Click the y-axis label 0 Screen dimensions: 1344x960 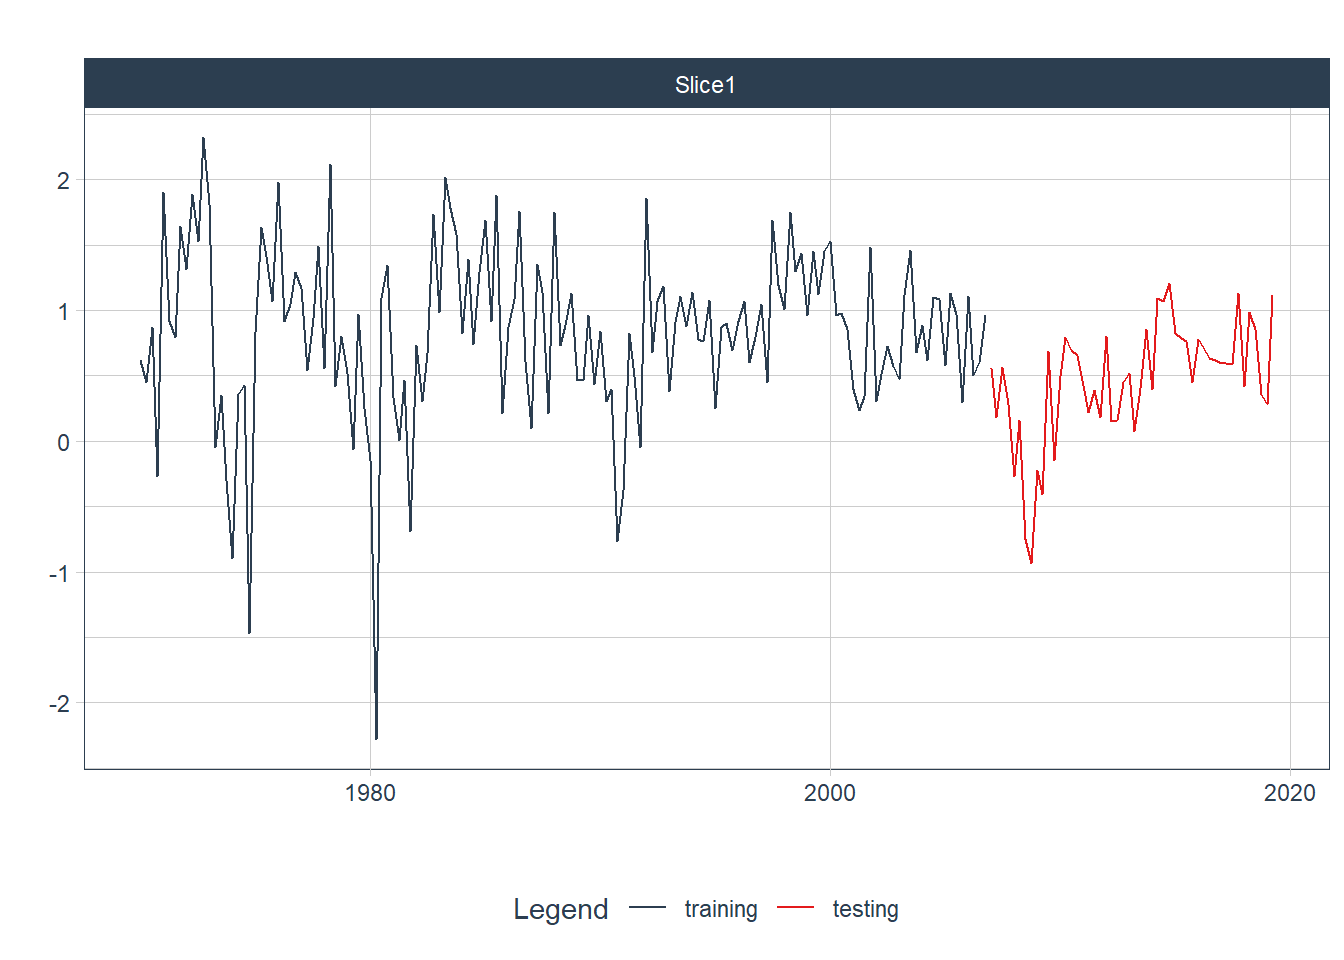[x=64, y=443]
